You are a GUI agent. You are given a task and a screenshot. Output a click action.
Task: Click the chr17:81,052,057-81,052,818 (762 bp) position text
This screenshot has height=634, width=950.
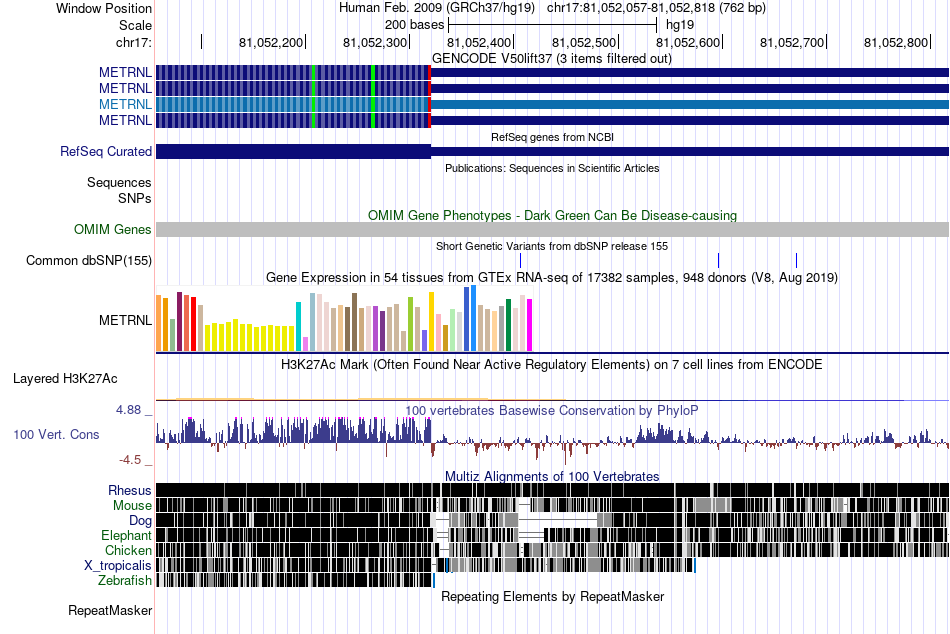coord(656,8)
